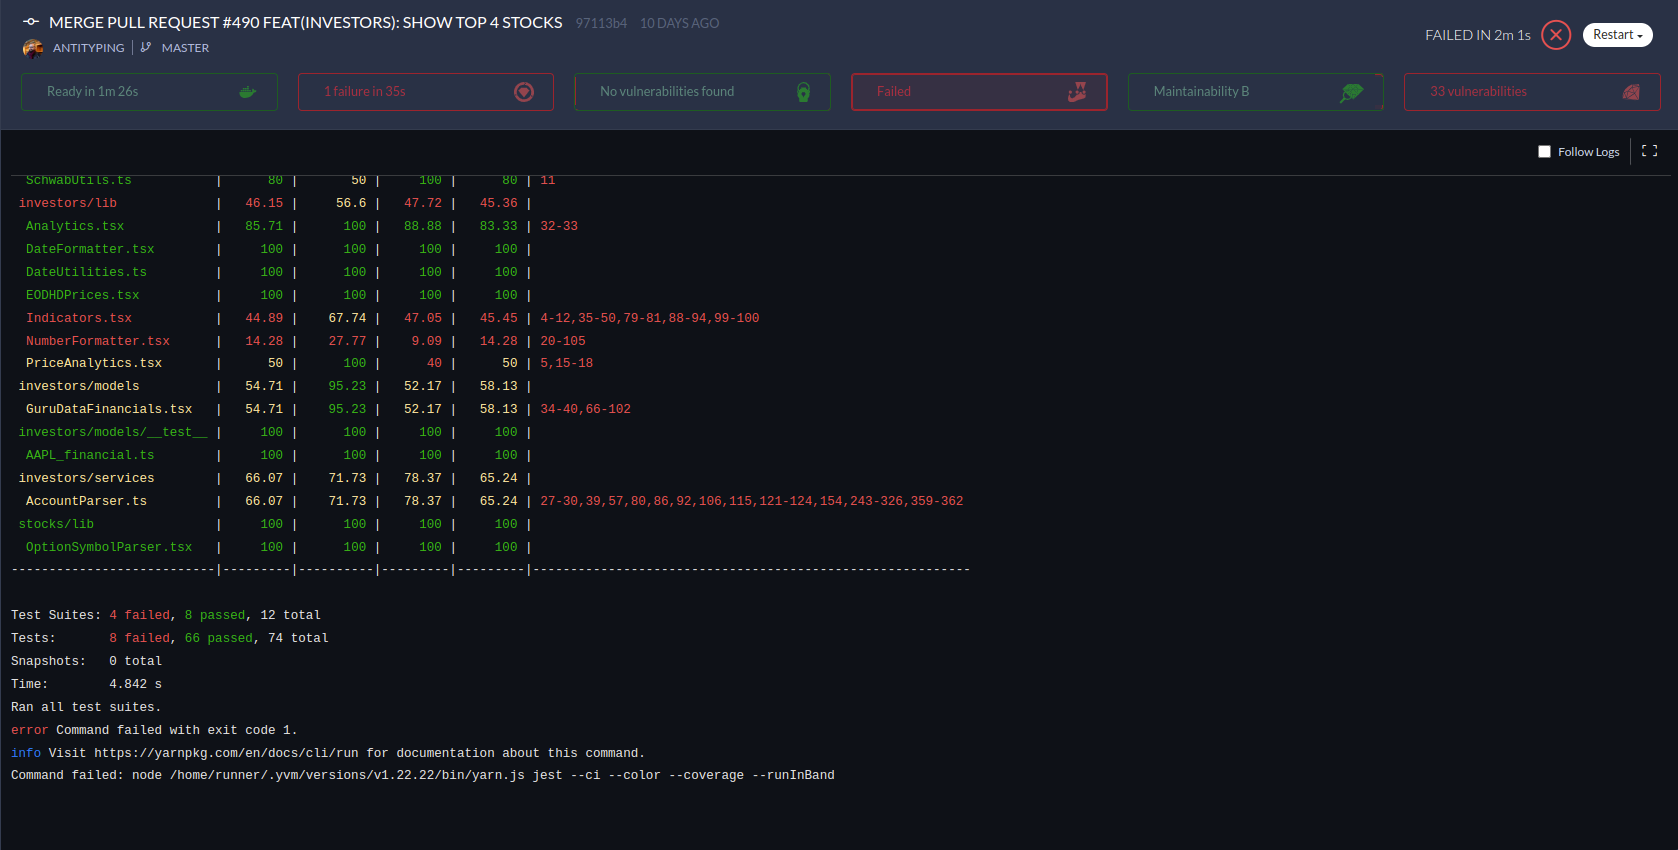Click the commit hash 97113b4
Viewport: 1678px width, 850px height.
(601, 23)
